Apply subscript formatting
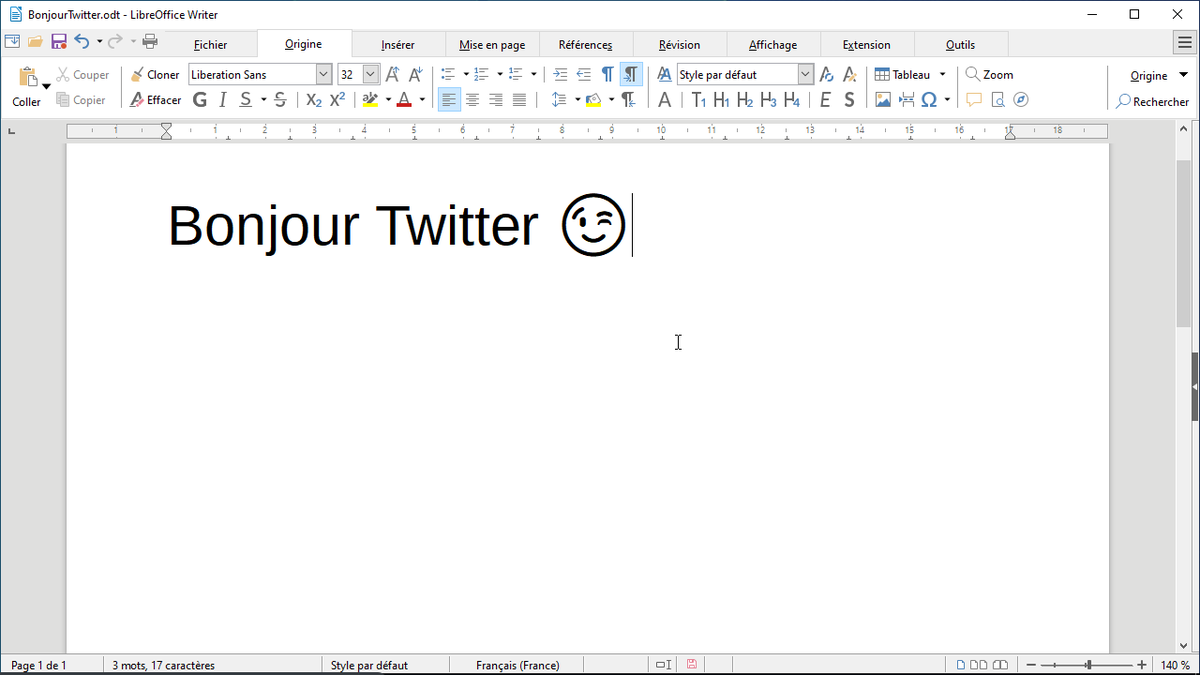This screenshot has width=1200, height=675. point(314,100)
